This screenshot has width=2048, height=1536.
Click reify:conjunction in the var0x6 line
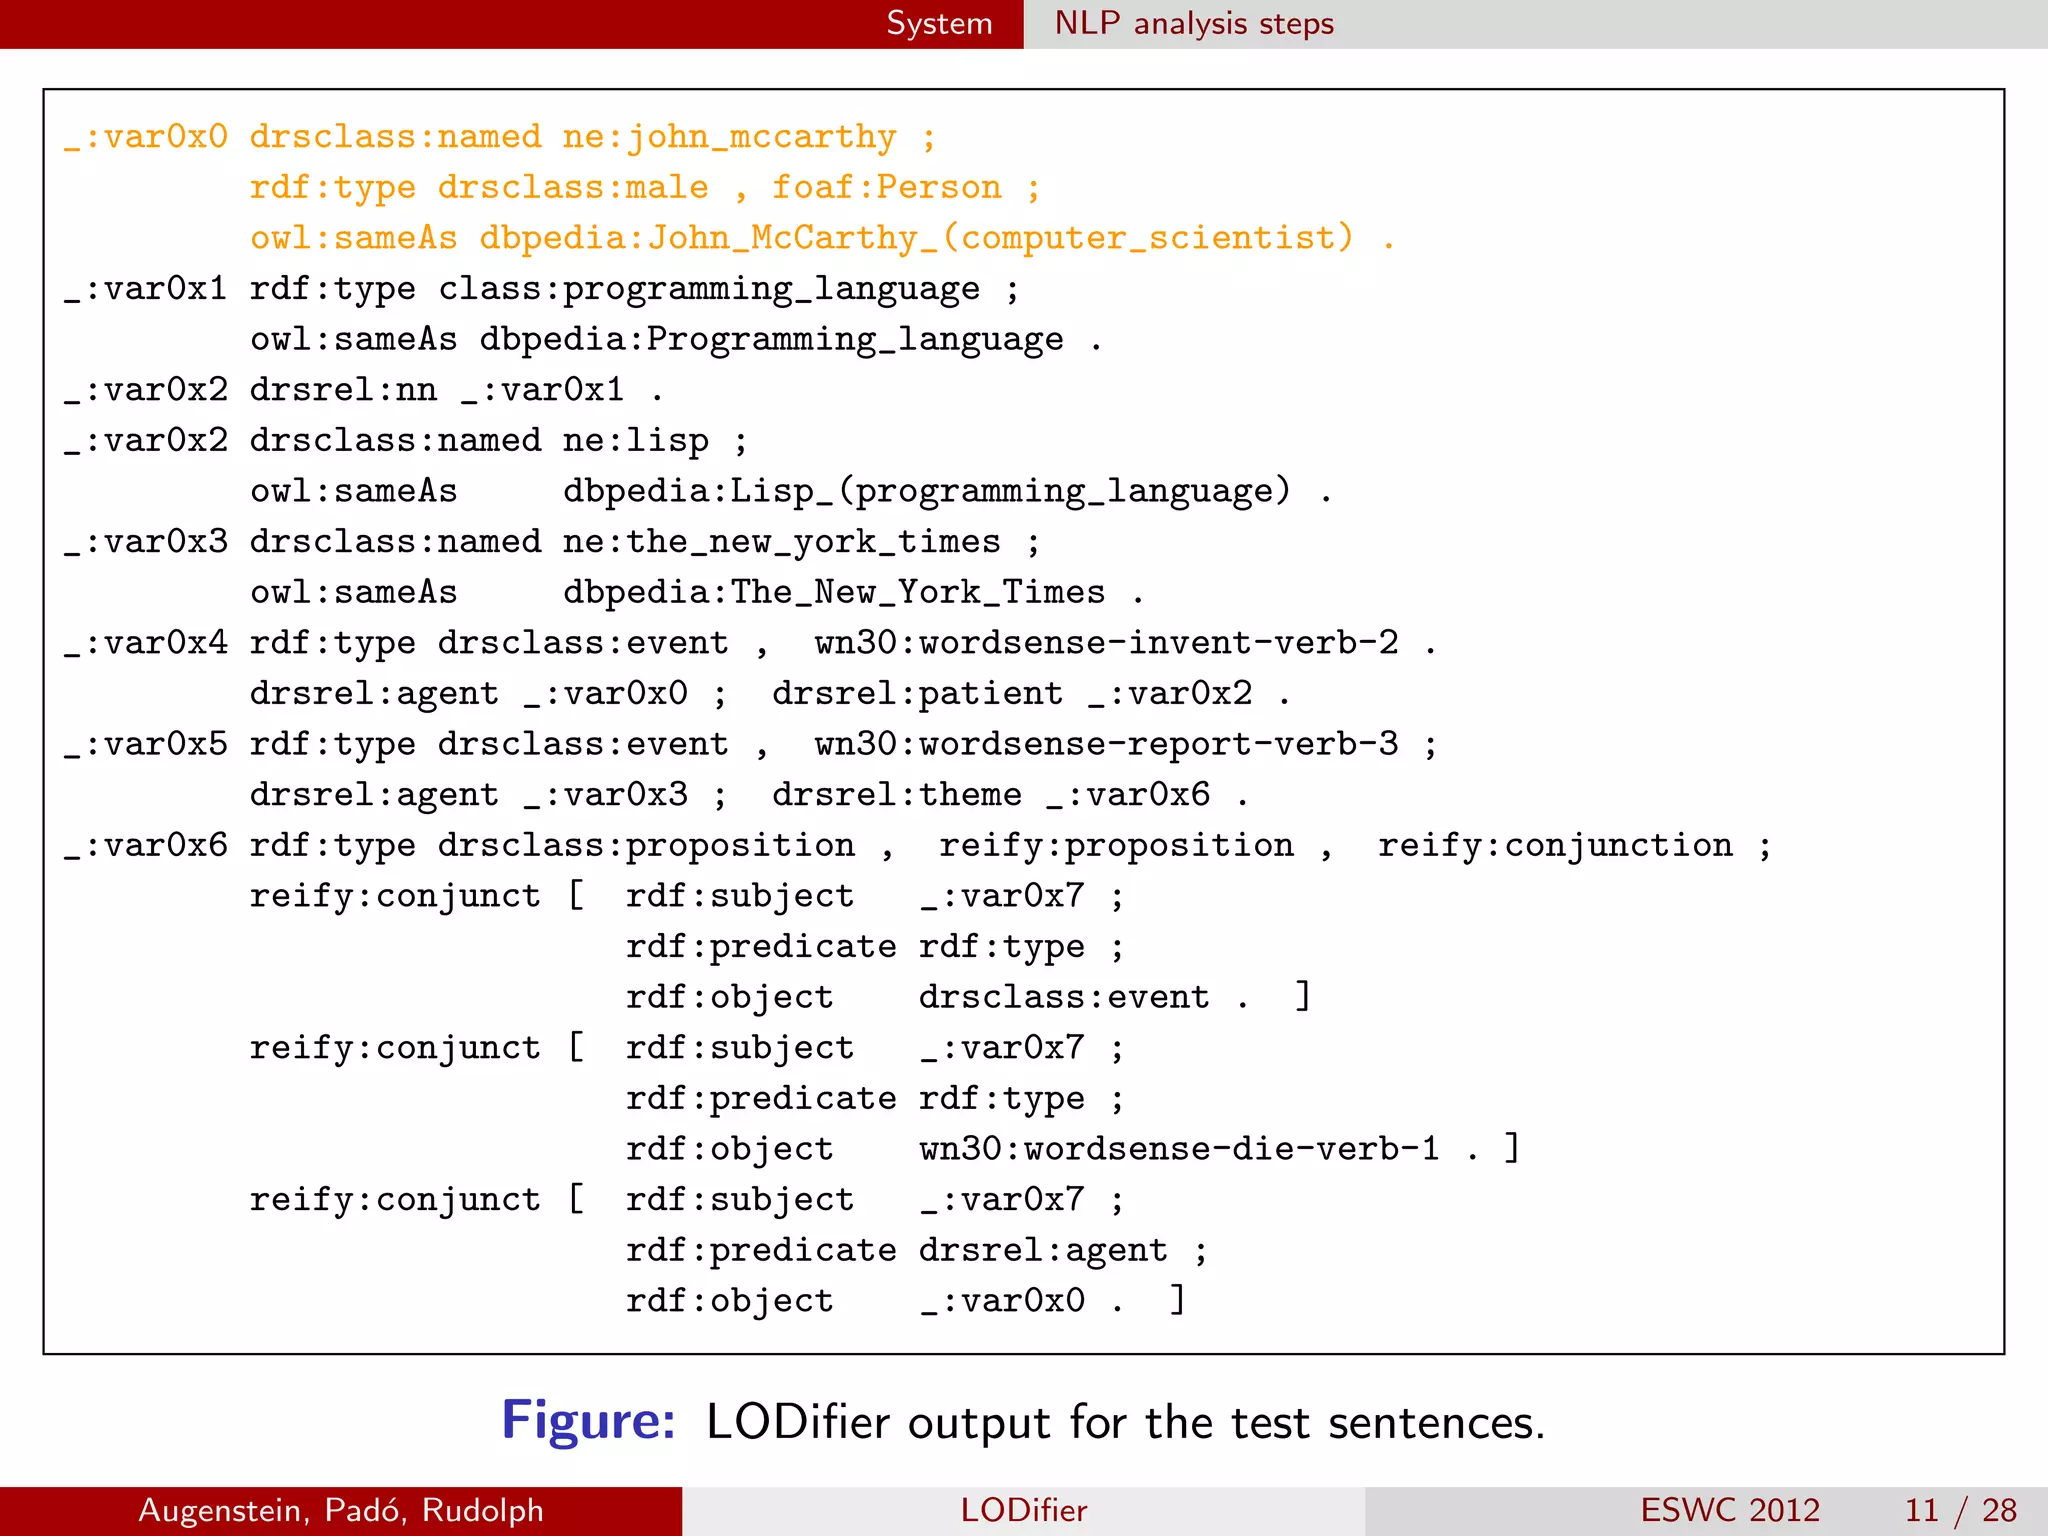(x=1556, y=846)
